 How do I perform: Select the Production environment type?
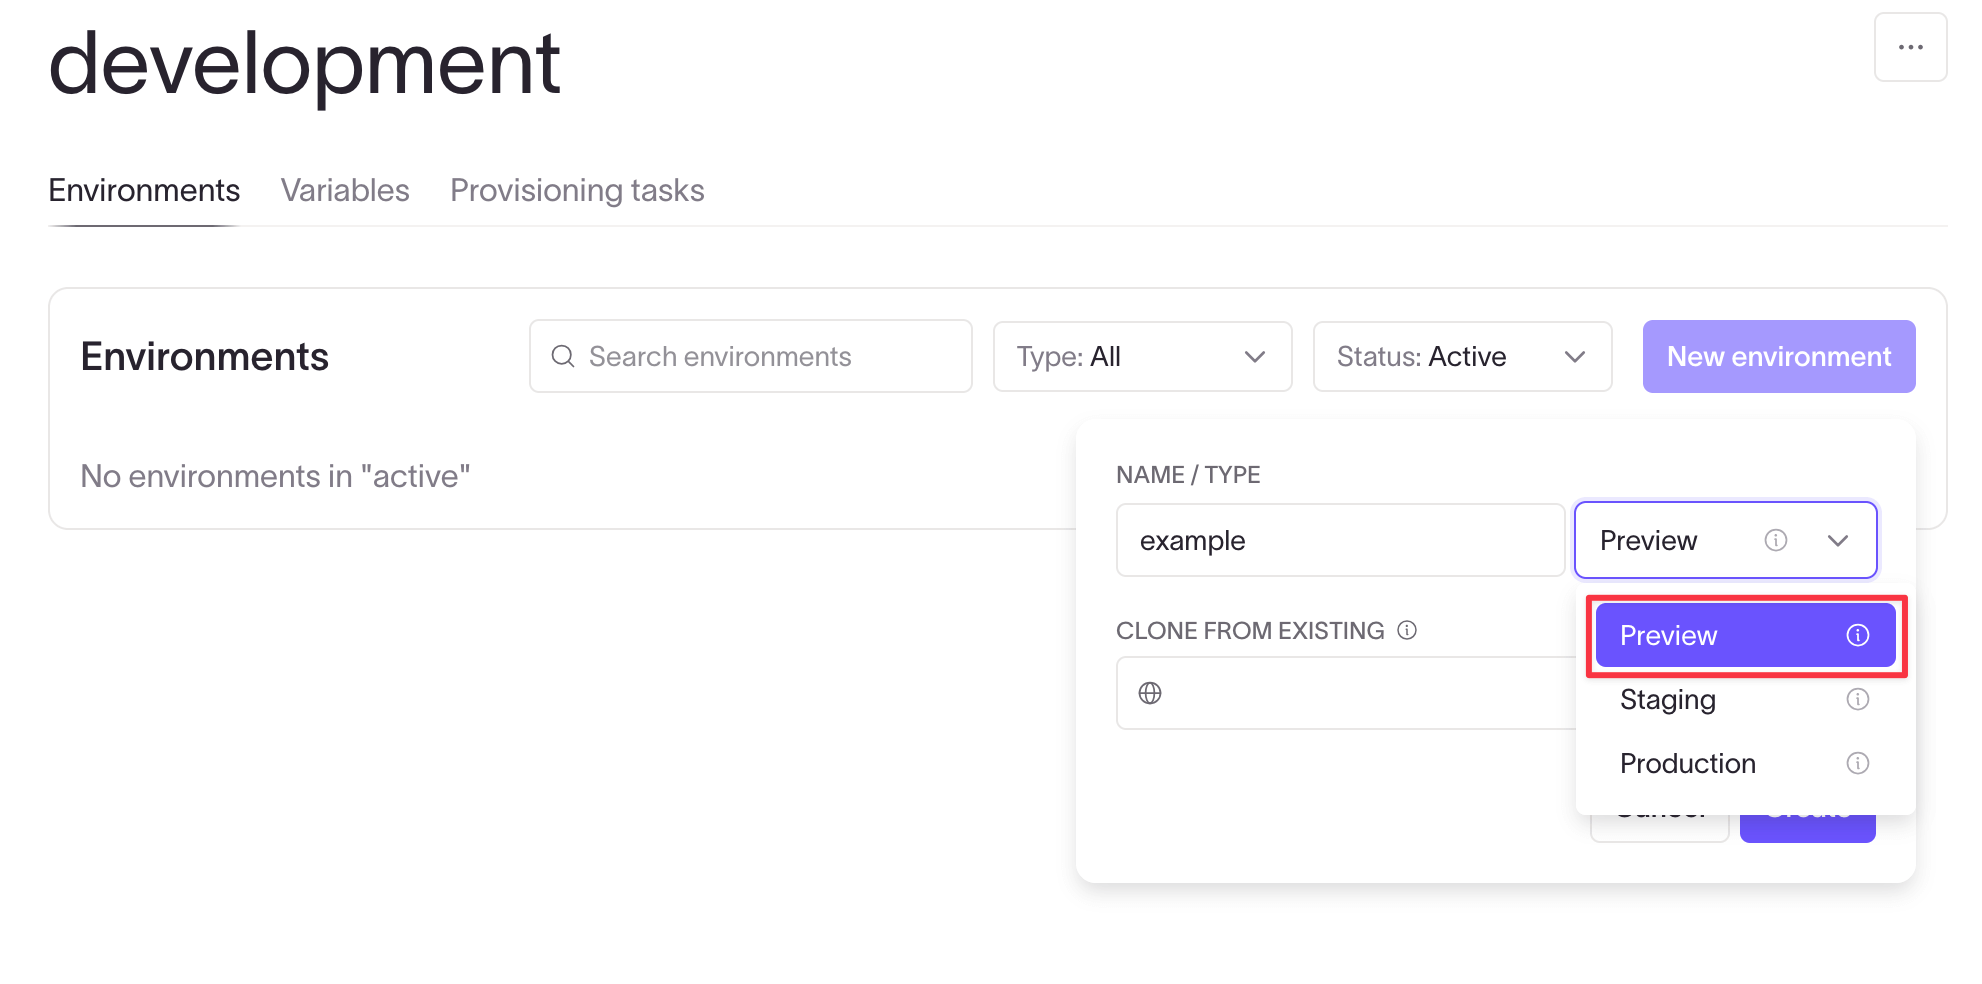[x=1745, y=763]
